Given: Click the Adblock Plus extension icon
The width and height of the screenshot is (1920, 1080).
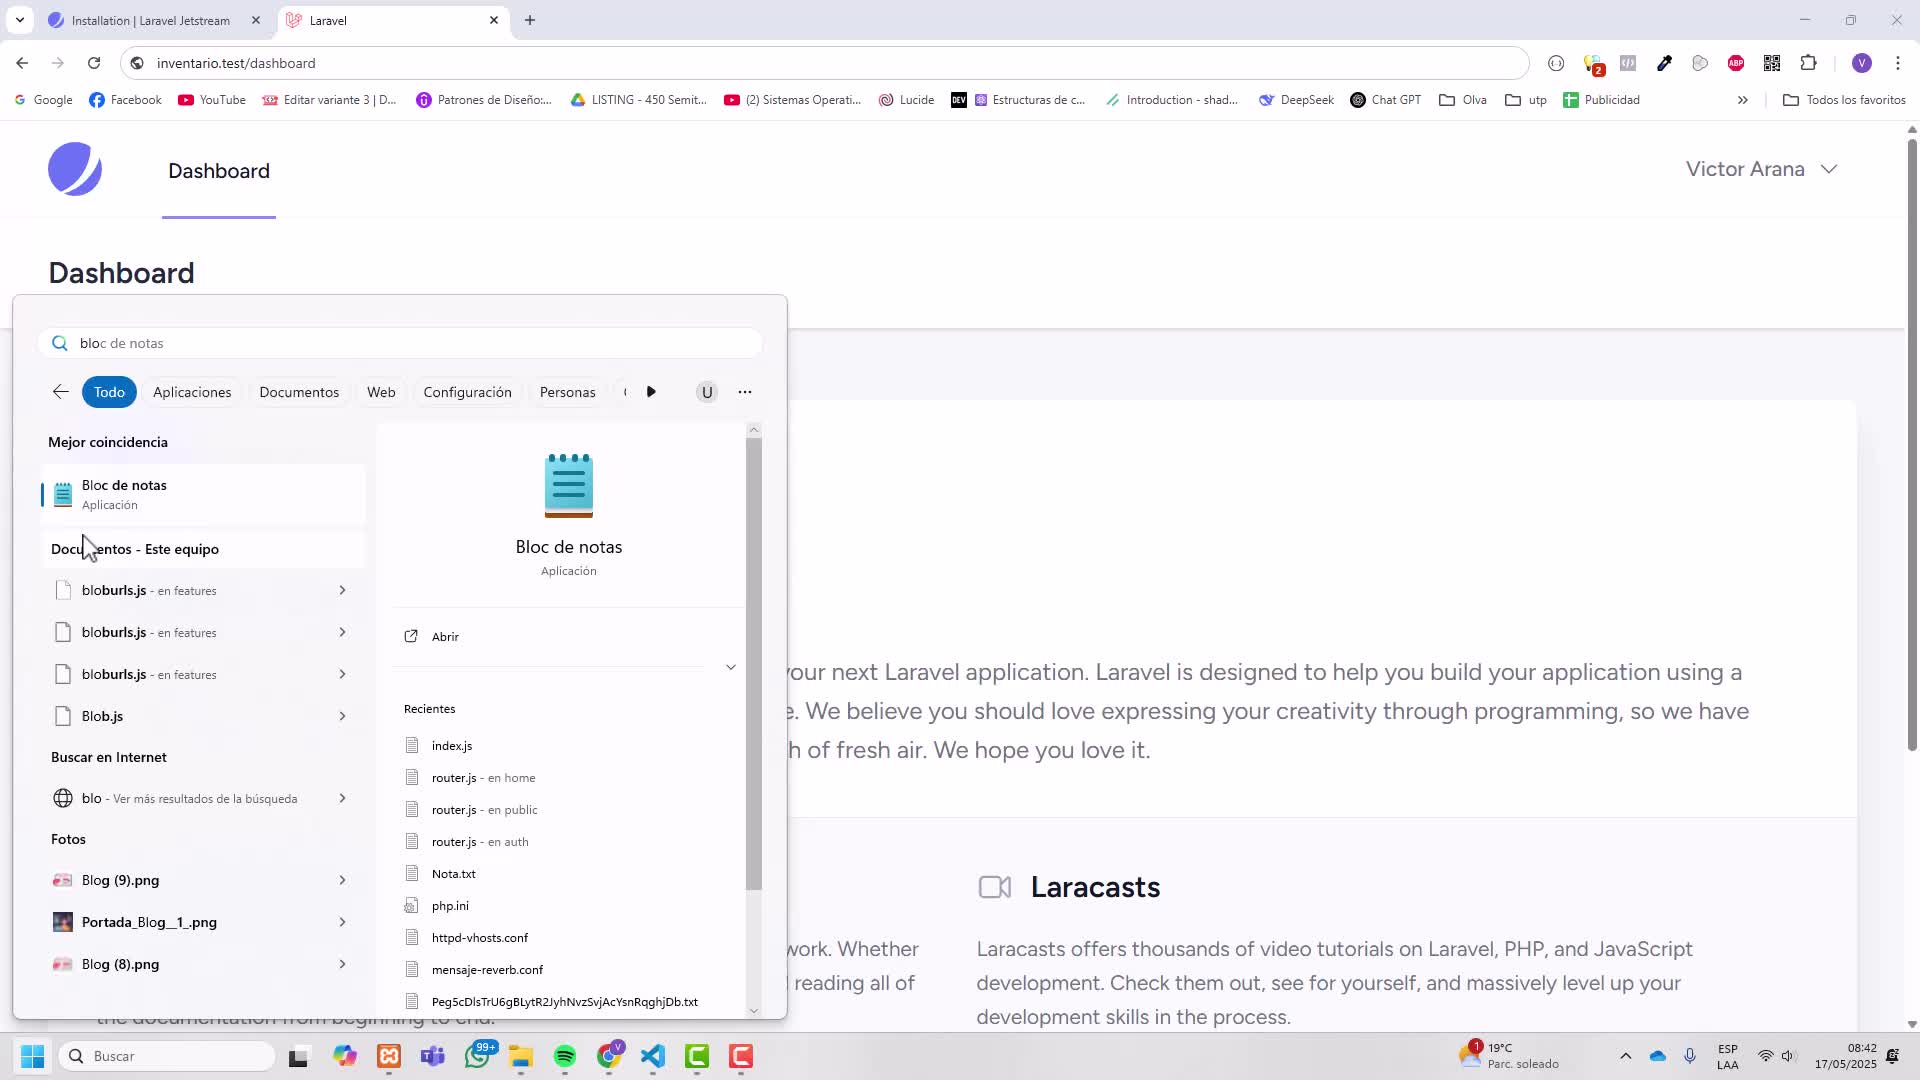Looking at the screenshot, I should pyautogui.click(x=1736, y=63).
